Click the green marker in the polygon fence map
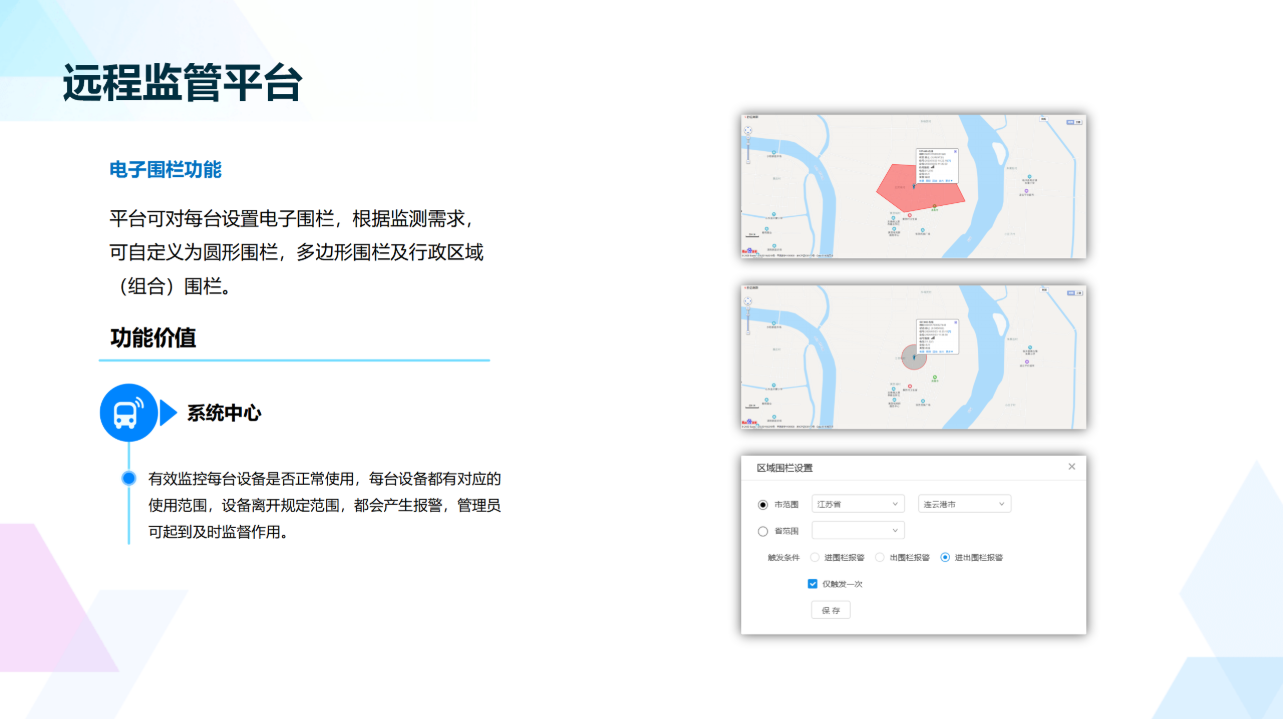This screenshot has width=1283, height=719. [934, 206]
